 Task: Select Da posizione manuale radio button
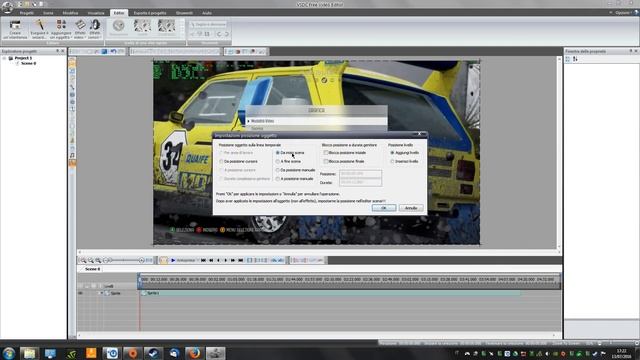(278, 170)
